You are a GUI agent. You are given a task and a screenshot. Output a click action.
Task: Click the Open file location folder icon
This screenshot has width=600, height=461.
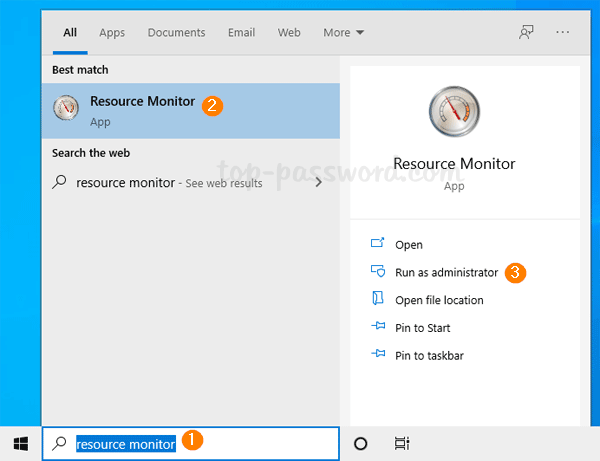point(378,300)
